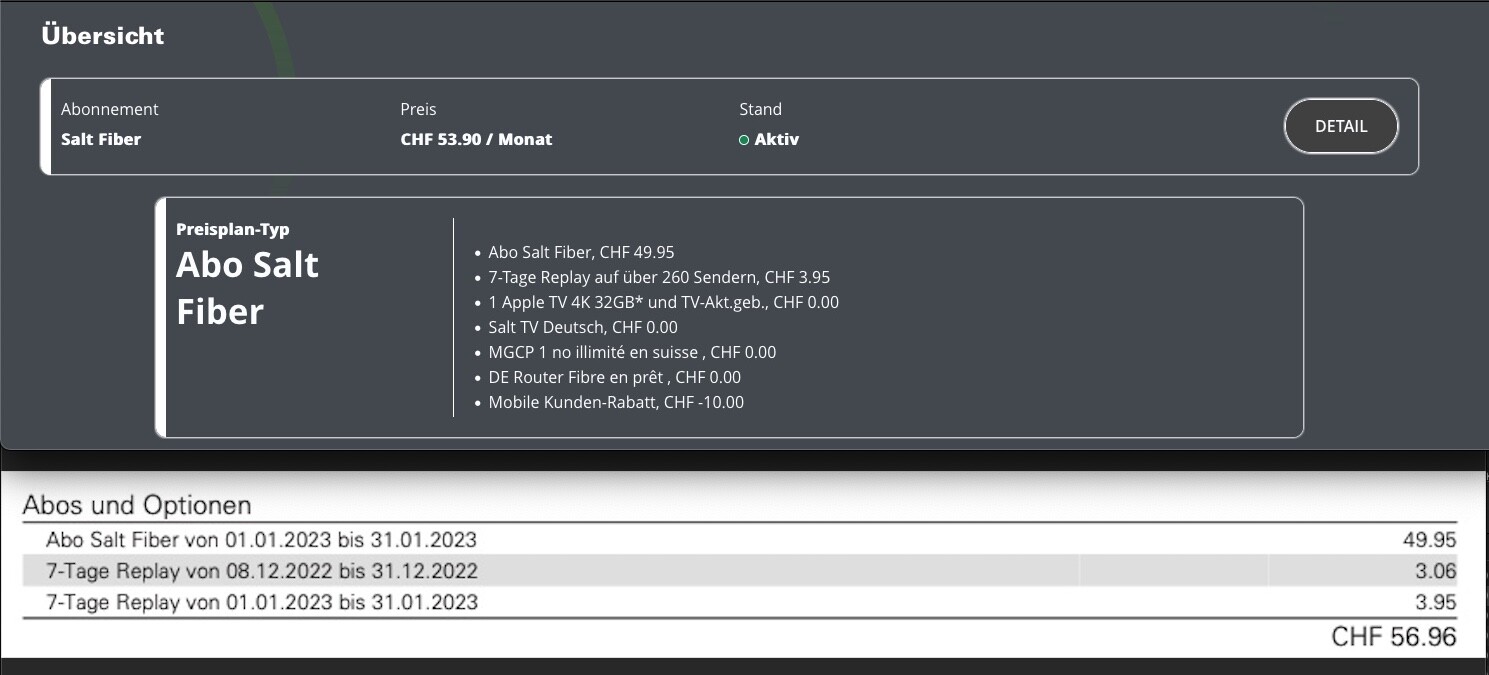The height and width of the screenshot is (675, 1489).
Task: Select the Abo Salt Fiber January 2023 invoice row
Action: tap(261, 540)
